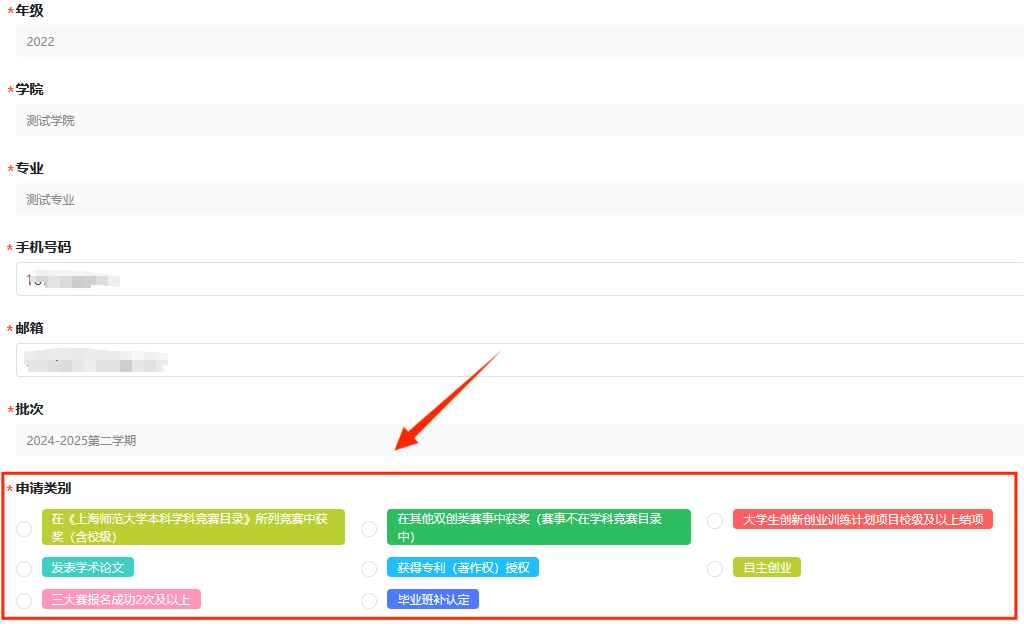Pick radio button for 在其他双创类赛事中获奖

coord(369,528)
